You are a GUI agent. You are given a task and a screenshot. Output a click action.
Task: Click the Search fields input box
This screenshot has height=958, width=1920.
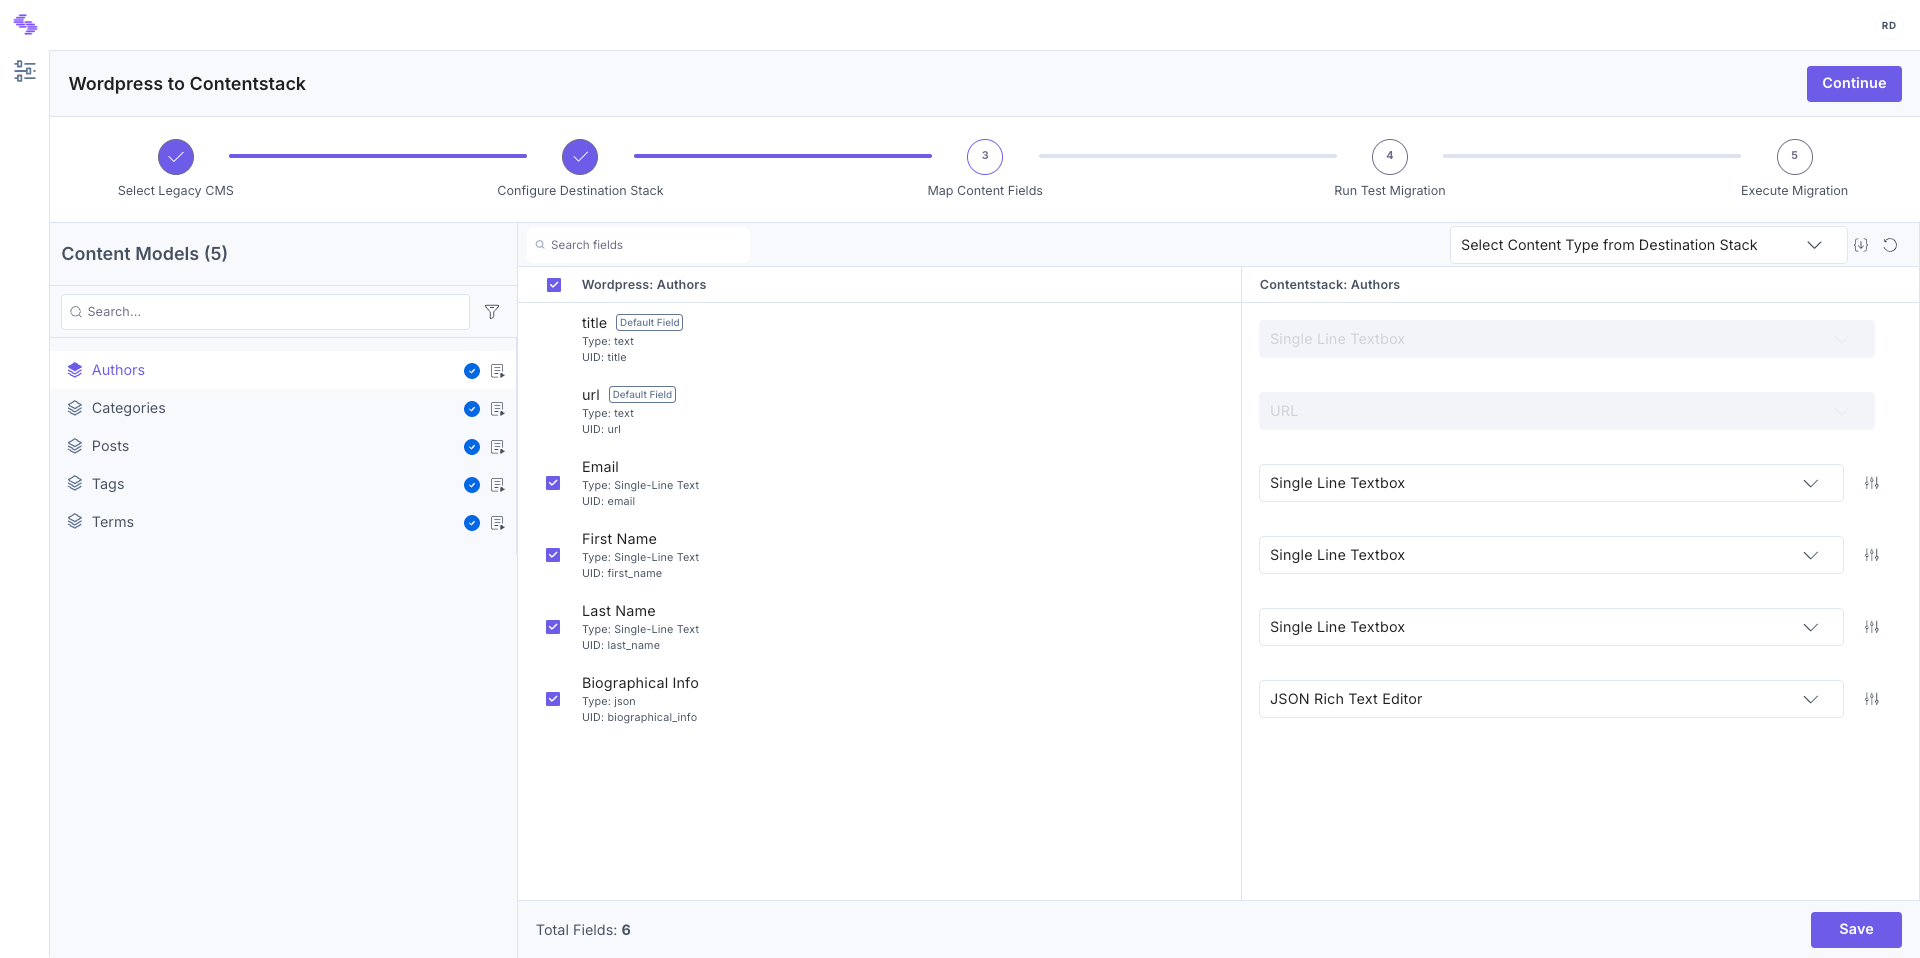click(x=639, y=245)
